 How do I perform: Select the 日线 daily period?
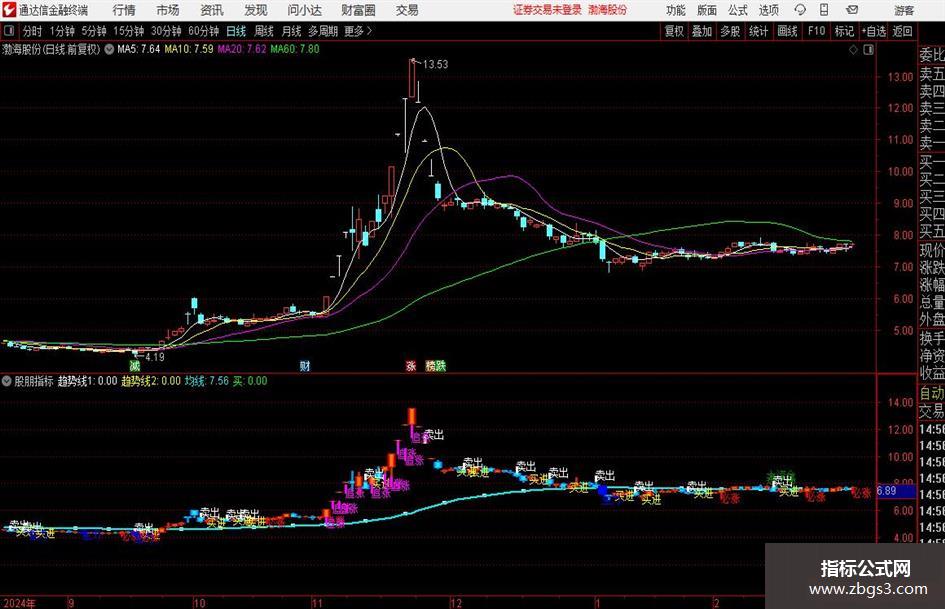(236, 31)
